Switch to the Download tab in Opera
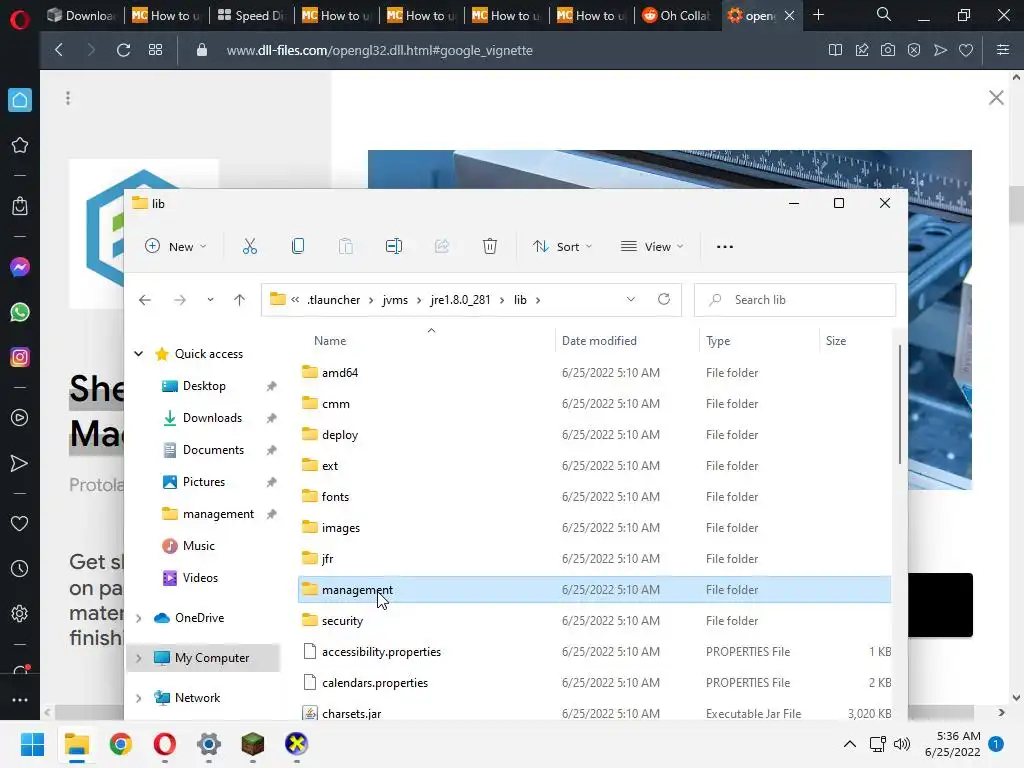Screen dimensions: 1024x768 tap(82, 15)
